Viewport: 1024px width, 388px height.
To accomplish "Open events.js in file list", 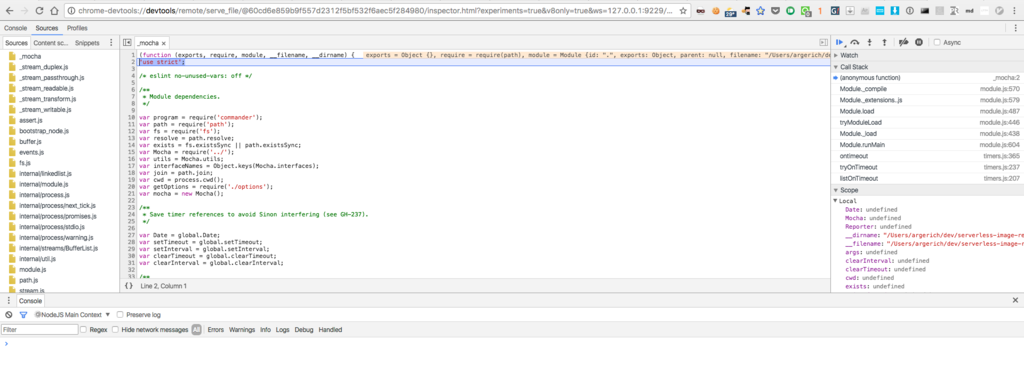I will pos(31,152).
